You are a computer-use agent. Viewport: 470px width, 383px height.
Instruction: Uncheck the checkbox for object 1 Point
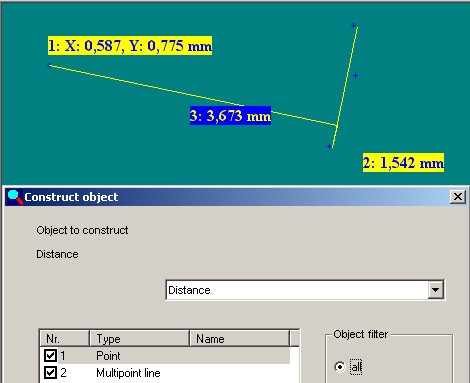[50, 356]
